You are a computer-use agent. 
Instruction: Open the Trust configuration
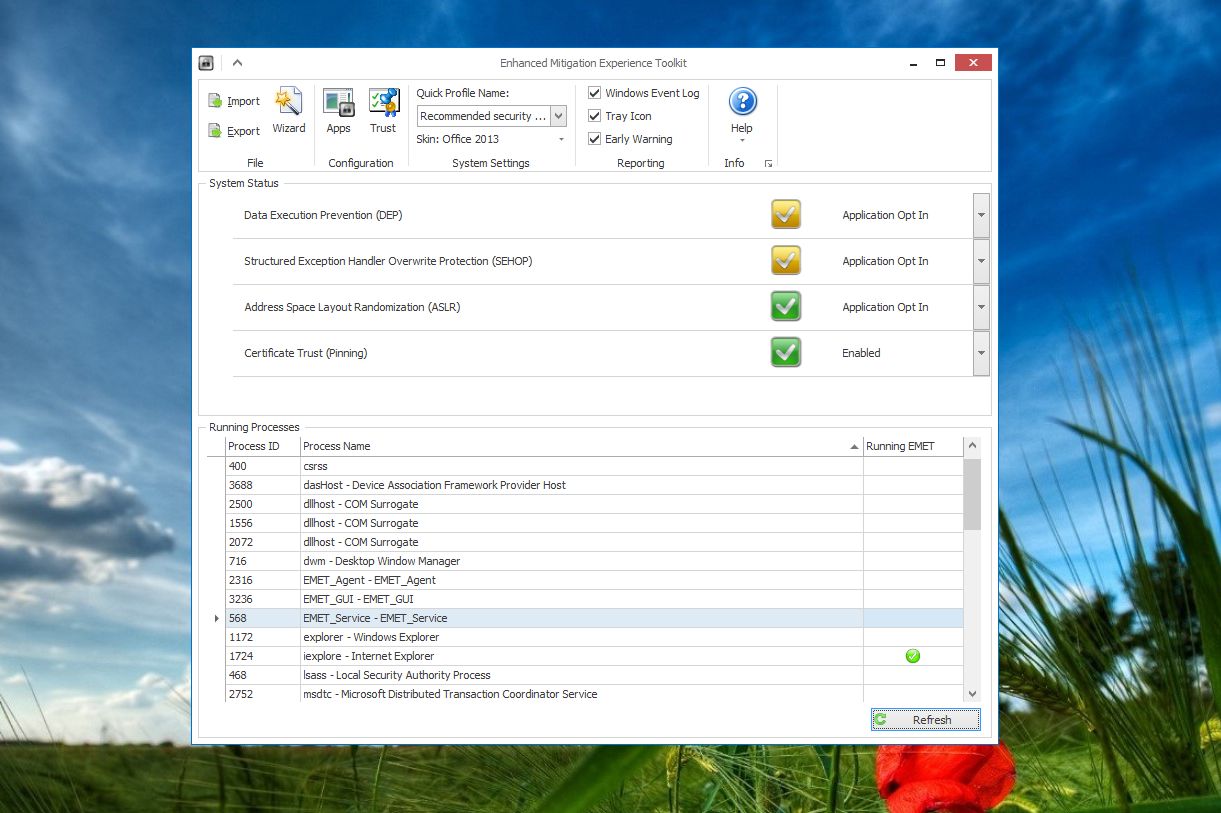pos(383,110)
